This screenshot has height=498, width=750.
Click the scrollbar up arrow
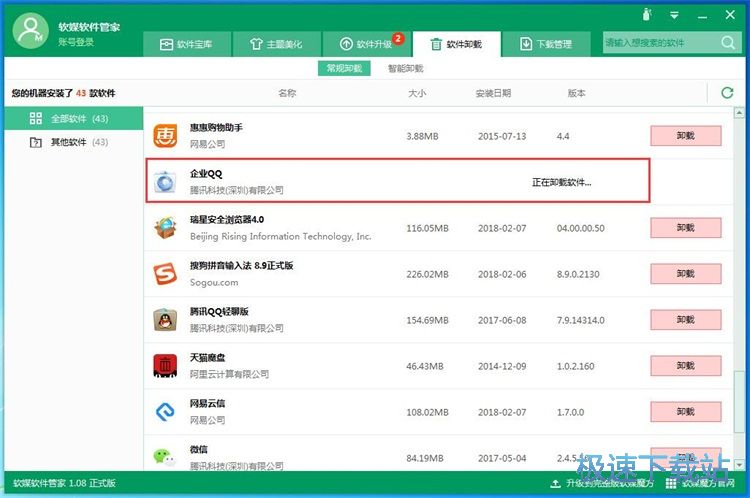tap(739, 113)
